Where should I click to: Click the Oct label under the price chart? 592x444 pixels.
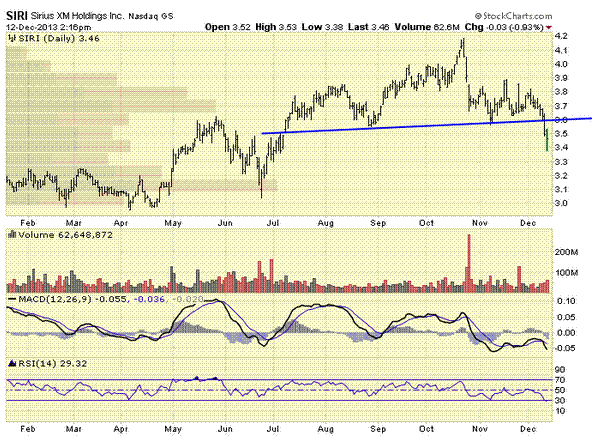click(426, 223)
